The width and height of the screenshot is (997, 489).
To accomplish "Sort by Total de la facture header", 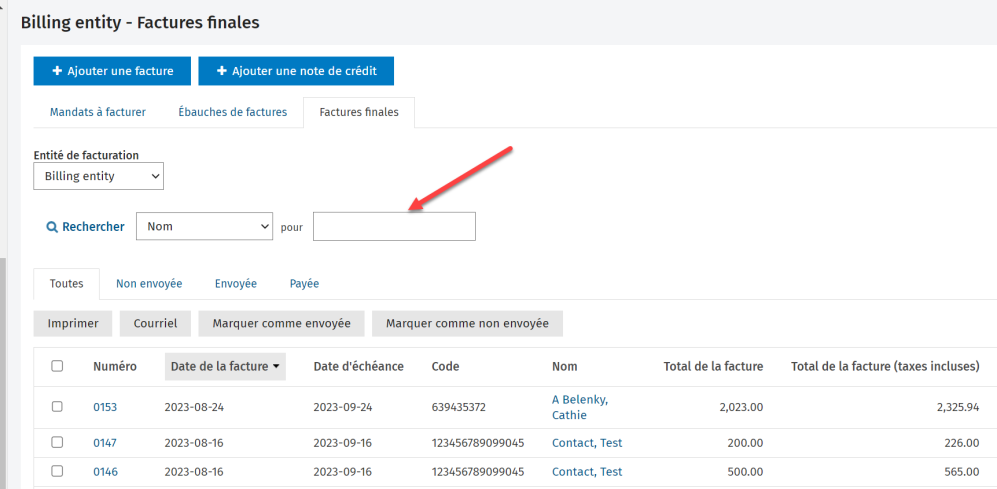I will (x=713, y=366).
